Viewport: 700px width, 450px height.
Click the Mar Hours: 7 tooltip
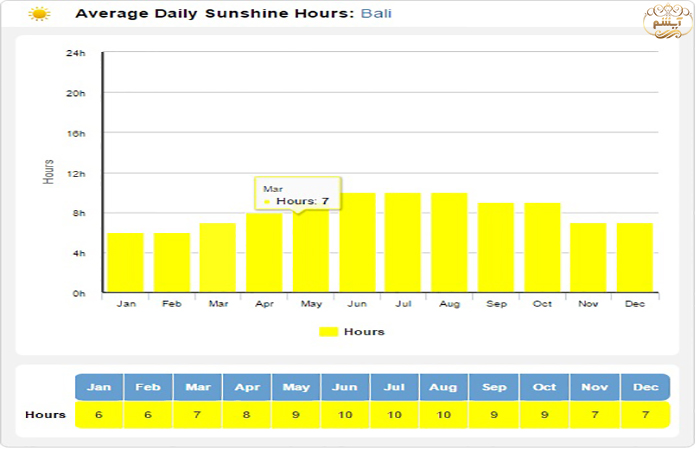[298, 194]
